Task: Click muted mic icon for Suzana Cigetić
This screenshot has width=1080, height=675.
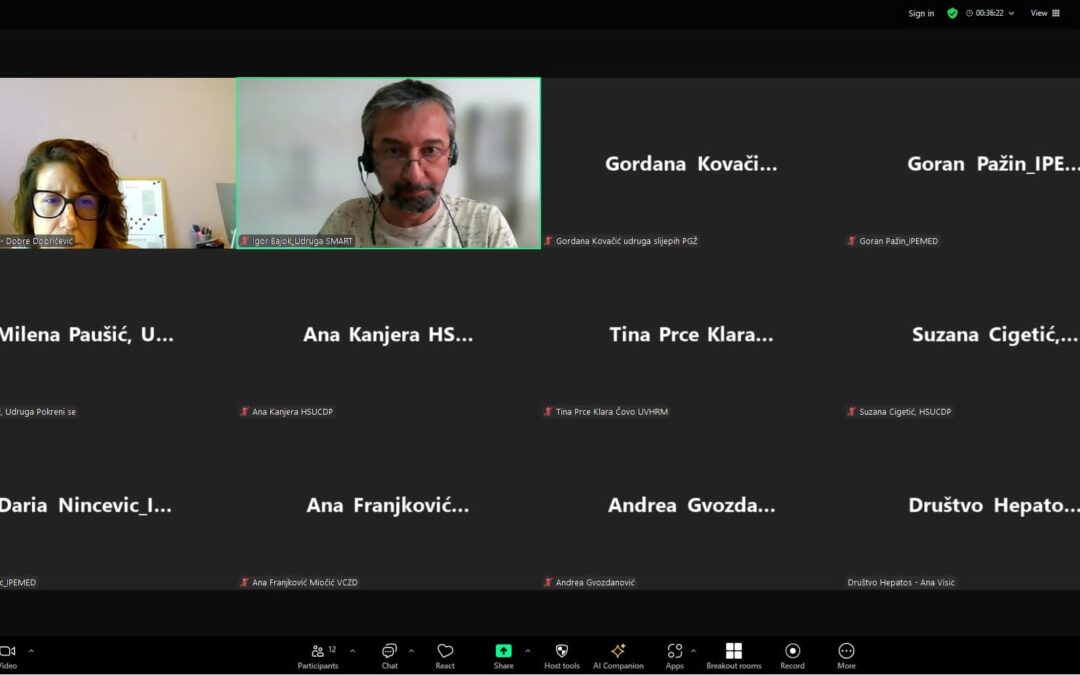Action: (x=852, y=412)
